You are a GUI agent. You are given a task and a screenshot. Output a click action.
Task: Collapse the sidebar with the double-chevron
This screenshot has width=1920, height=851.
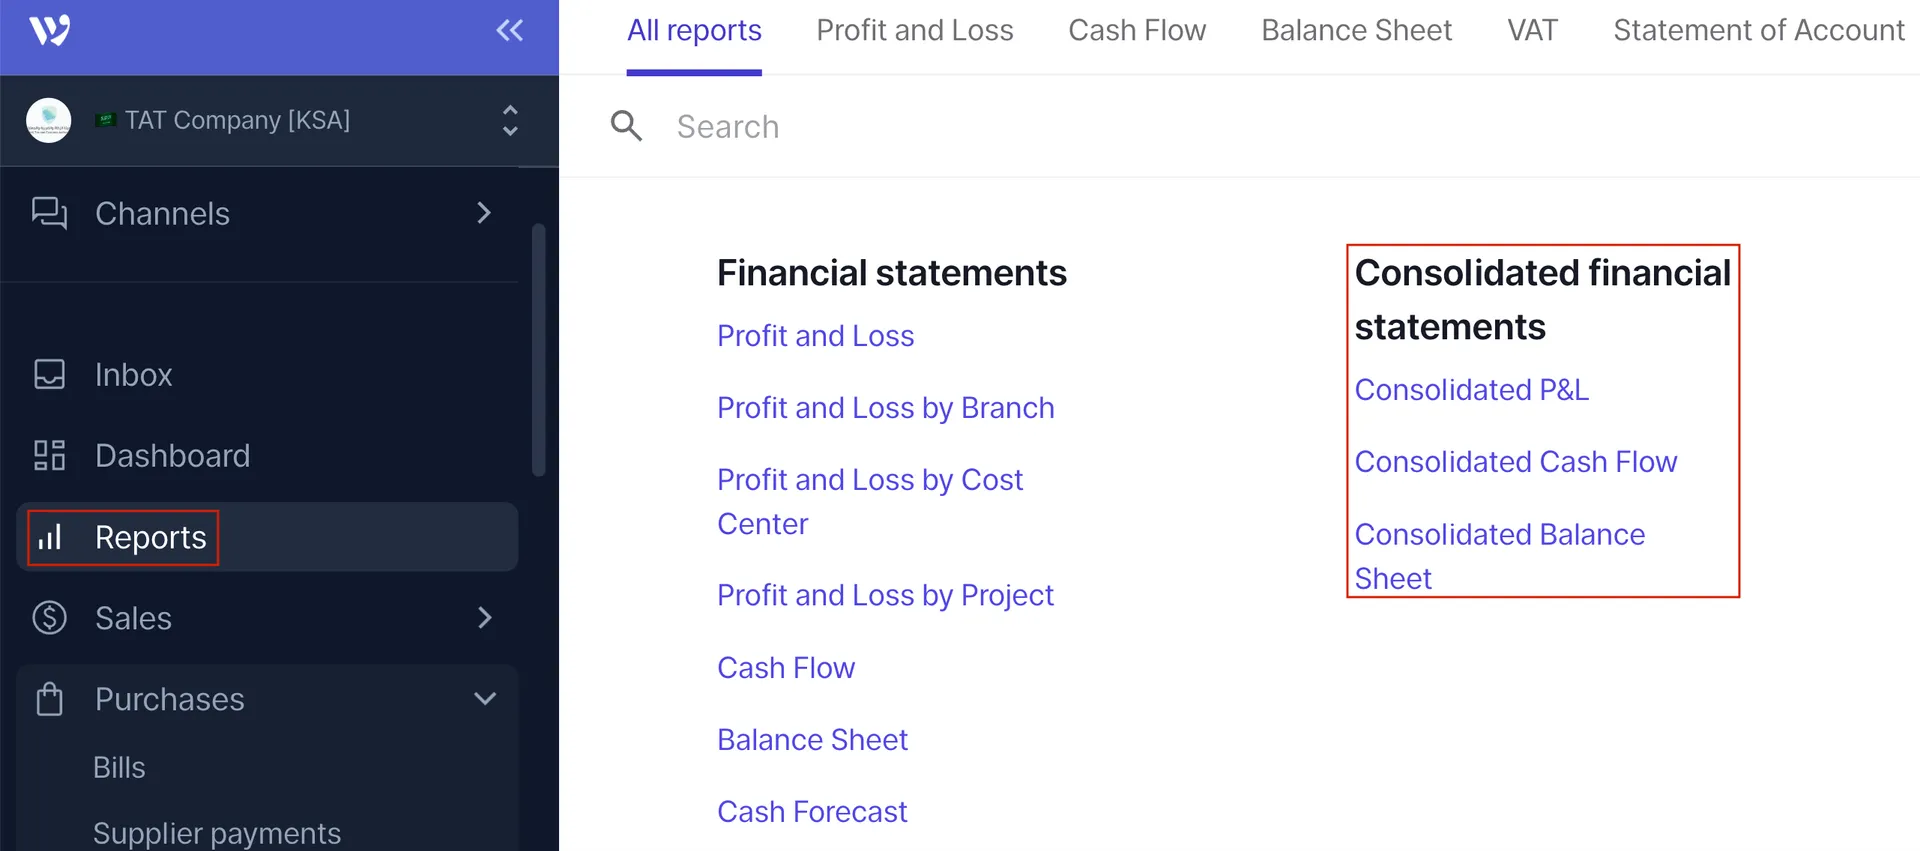coord(509,31)
